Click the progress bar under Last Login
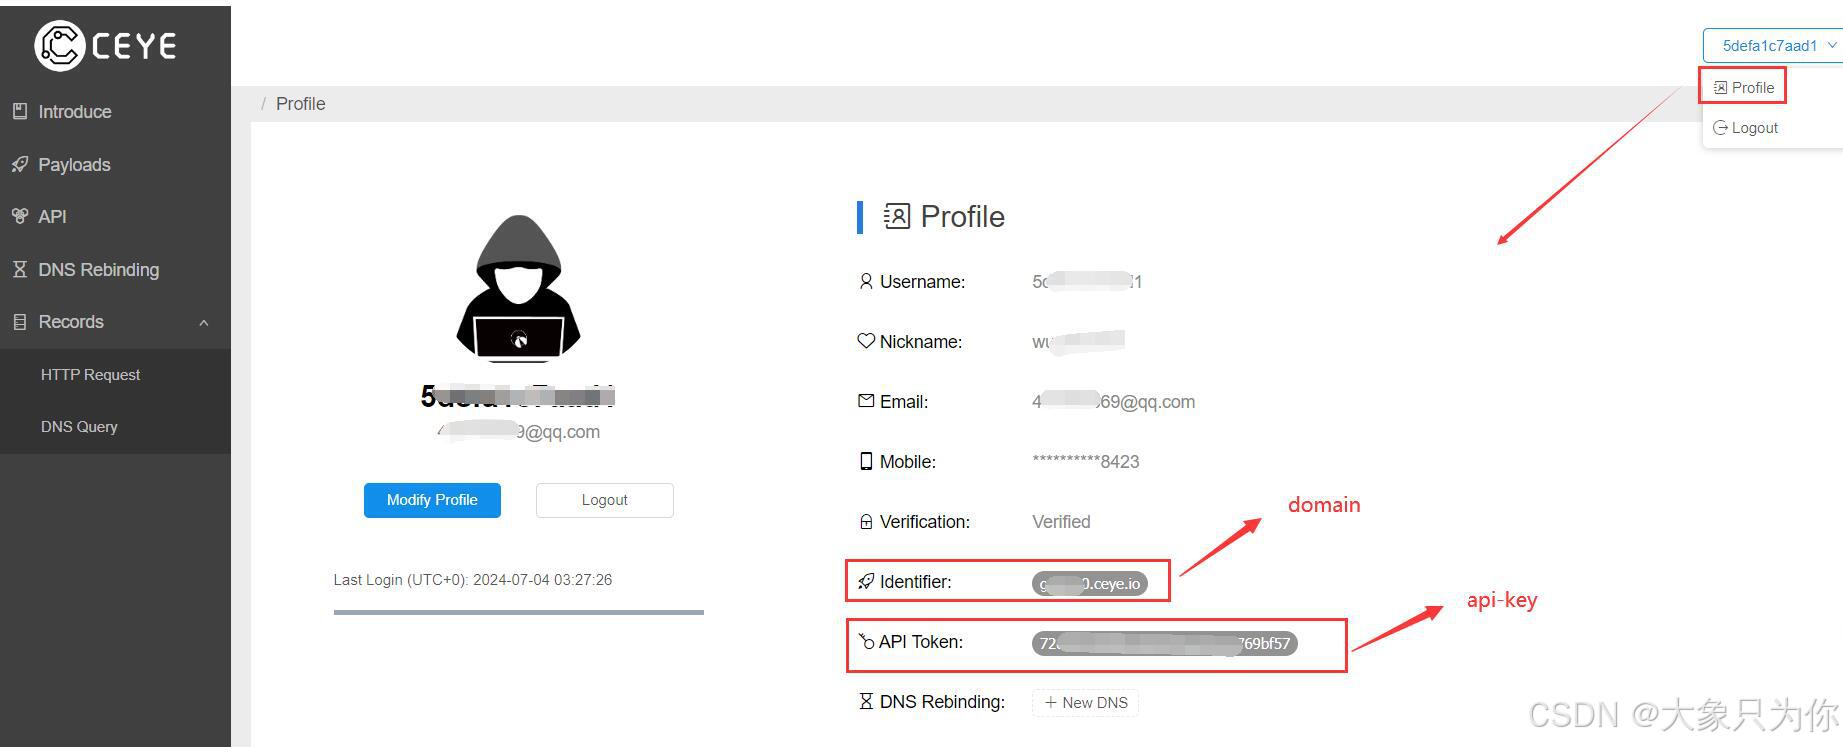1843x747 pixels. (519, 612)
